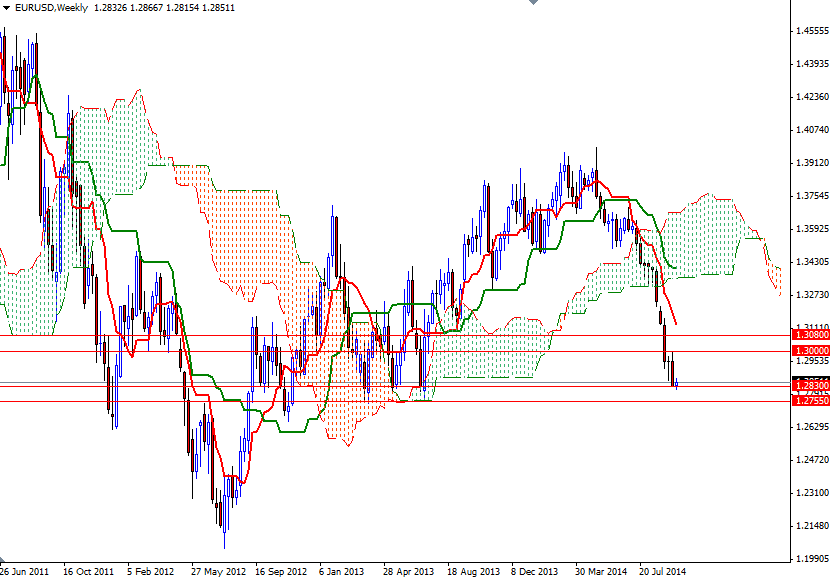Viewport: 830px width, 578px height.
Task: Click the EURUSD,Weekly title label
Action: (x=55, y=8)
